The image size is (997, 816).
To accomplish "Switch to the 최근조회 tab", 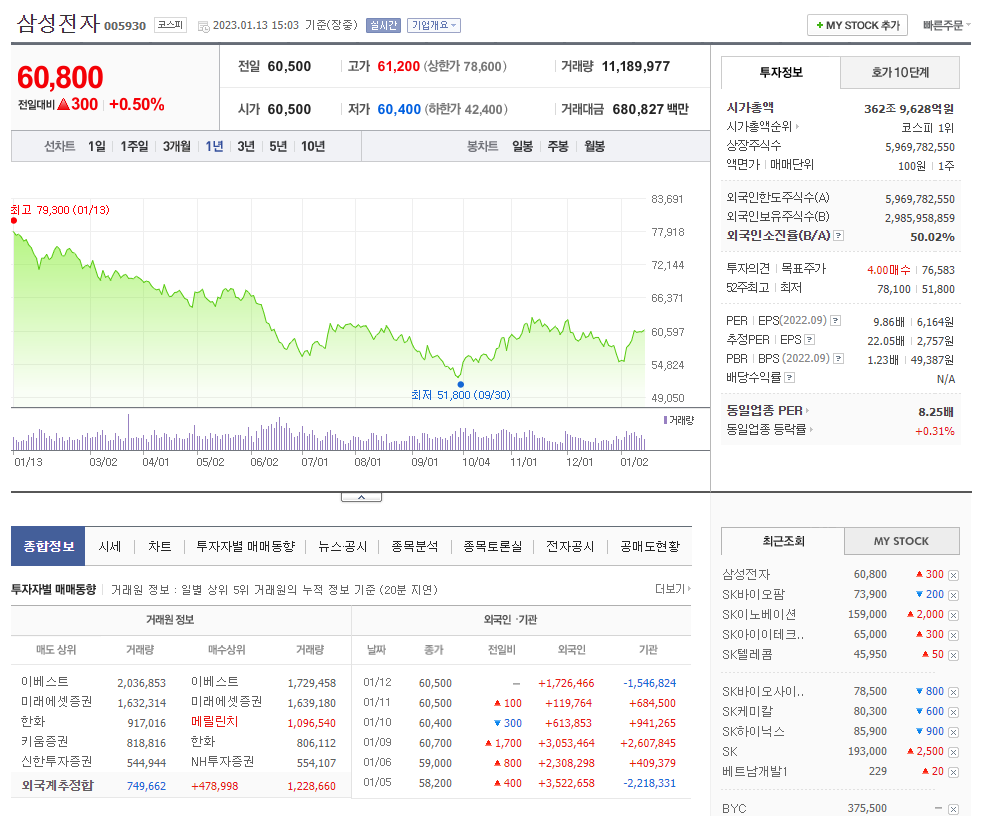I will click(x=783, y=541).
